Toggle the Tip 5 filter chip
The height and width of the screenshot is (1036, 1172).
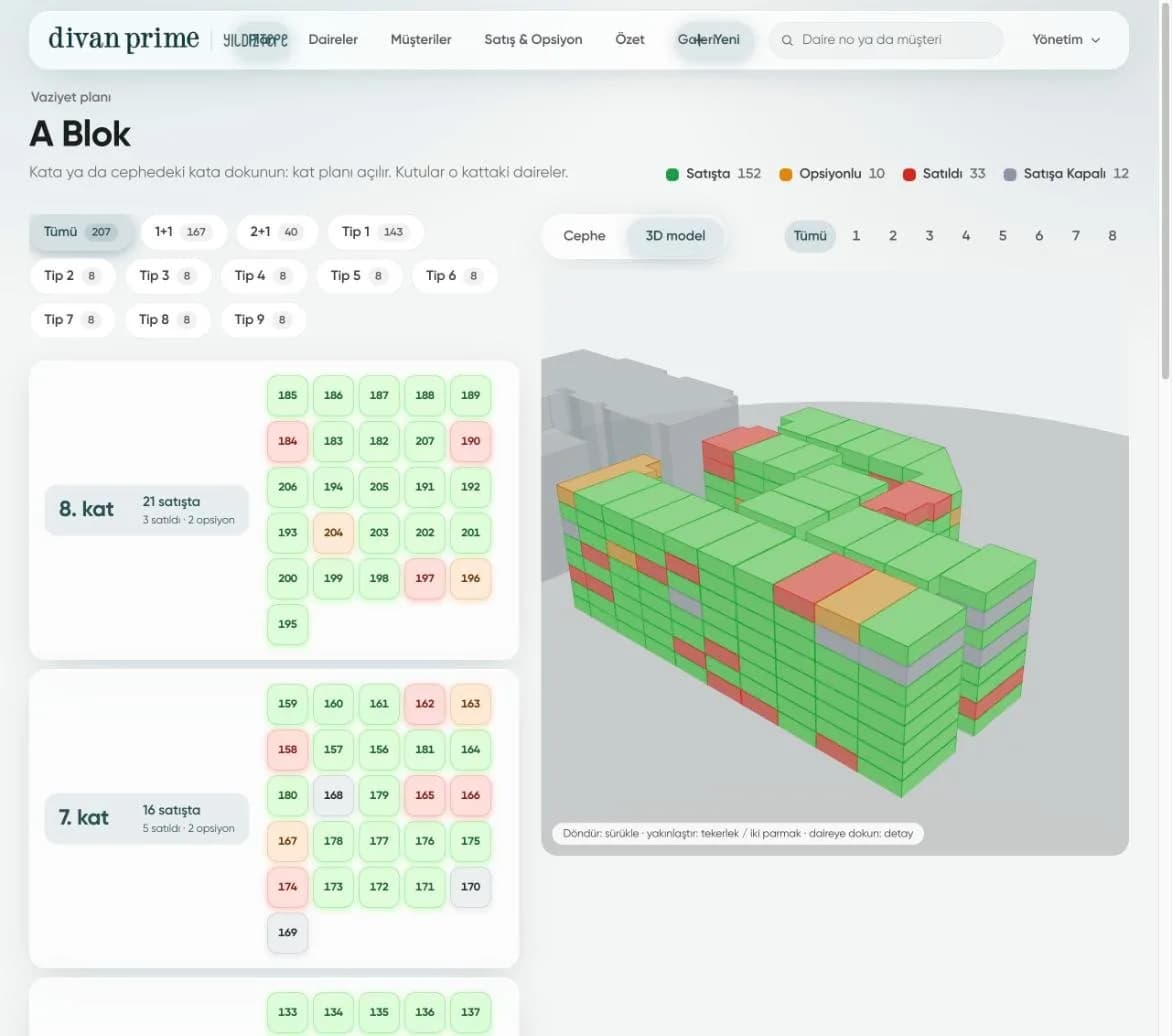click(359, 276)
